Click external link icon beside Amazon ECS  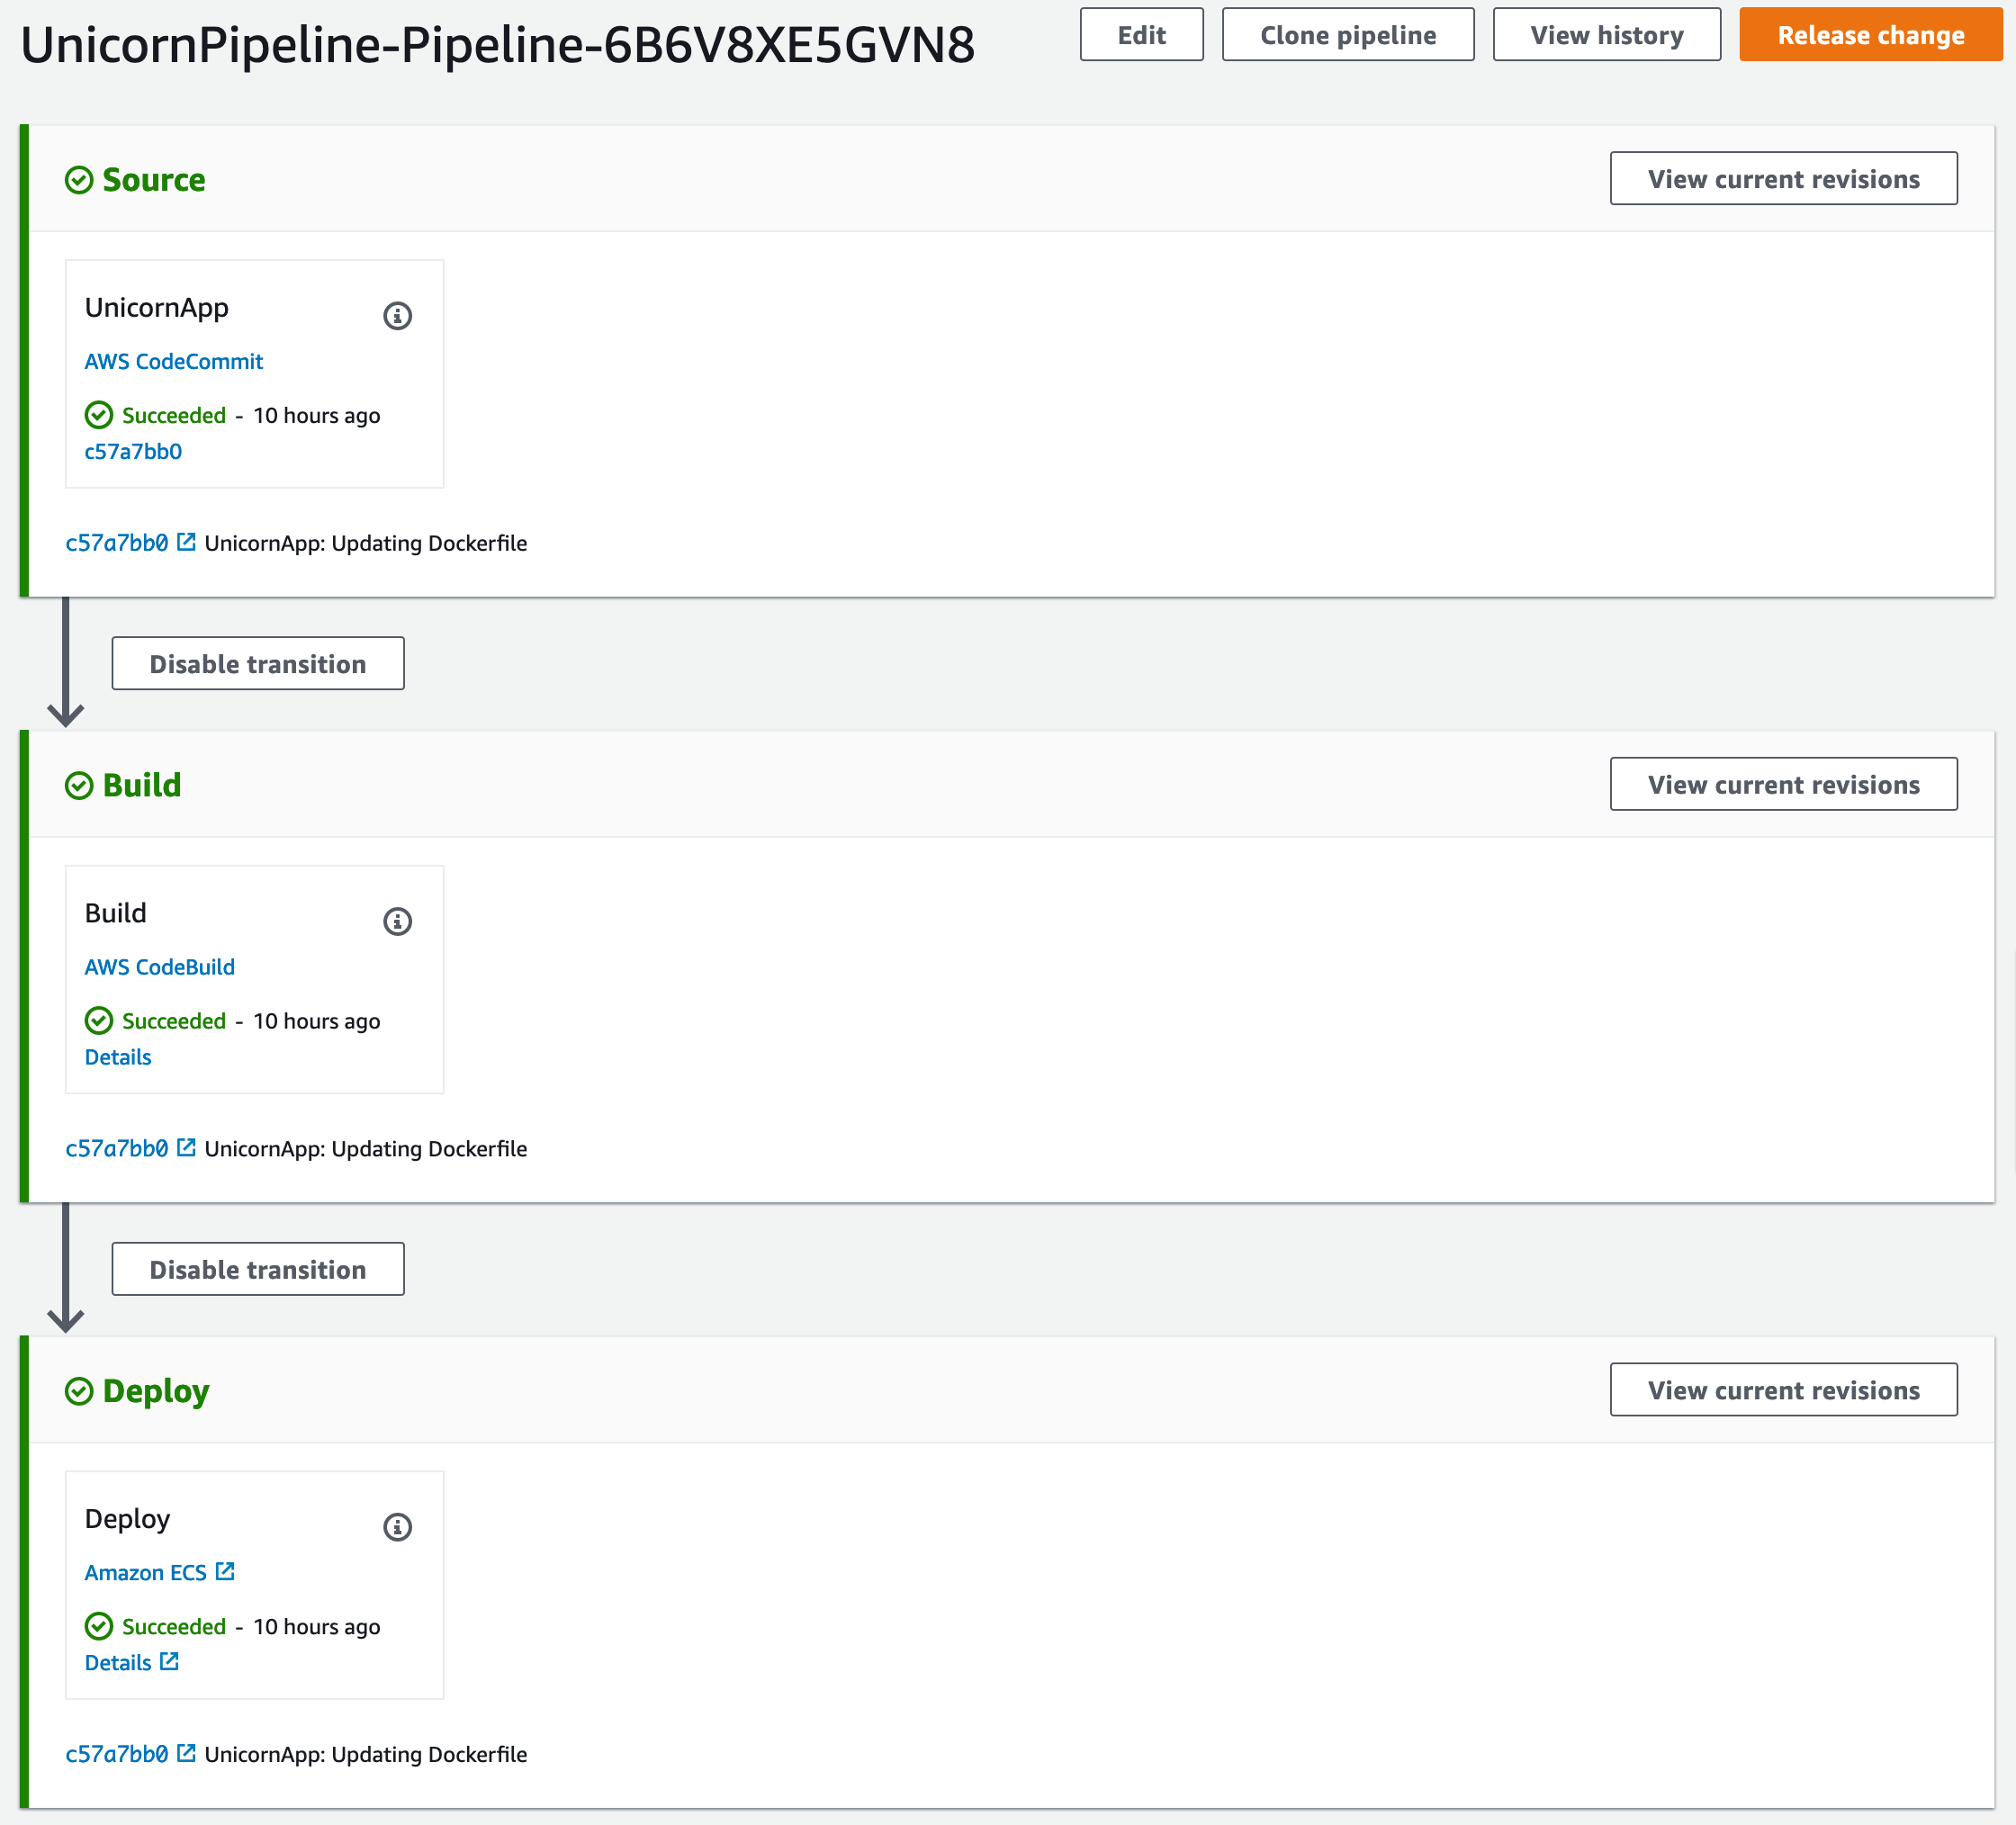pos(225,1571)
